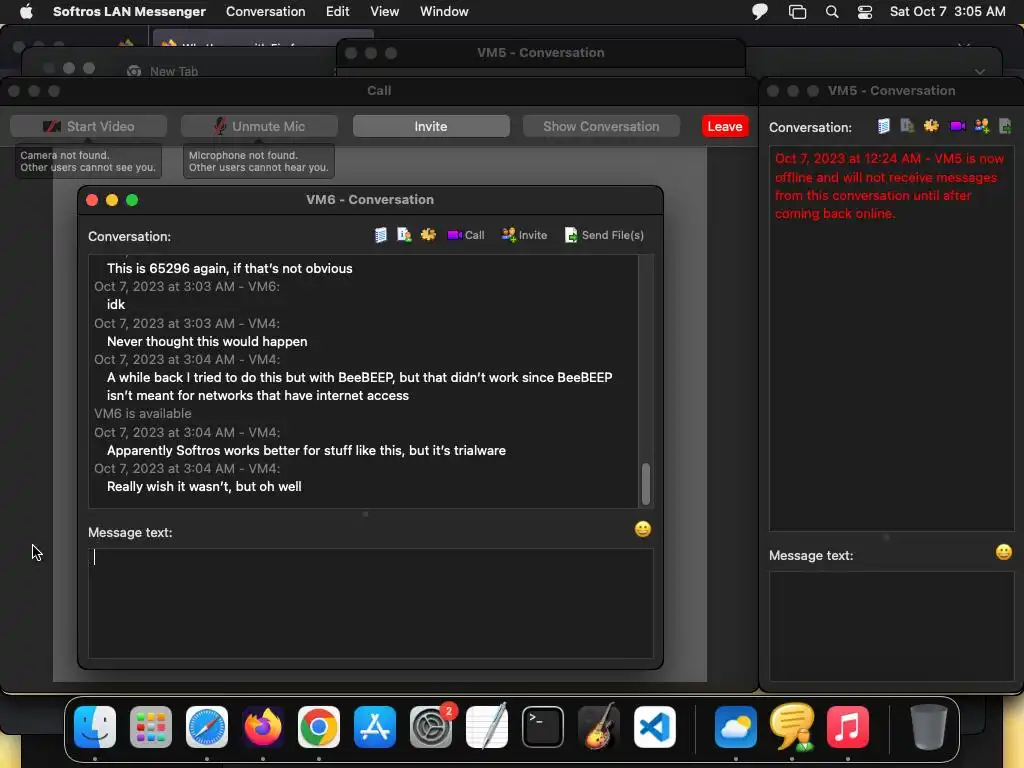Launch GarageBand from the Dock
1024x768 pixels.
pos(599,727)
